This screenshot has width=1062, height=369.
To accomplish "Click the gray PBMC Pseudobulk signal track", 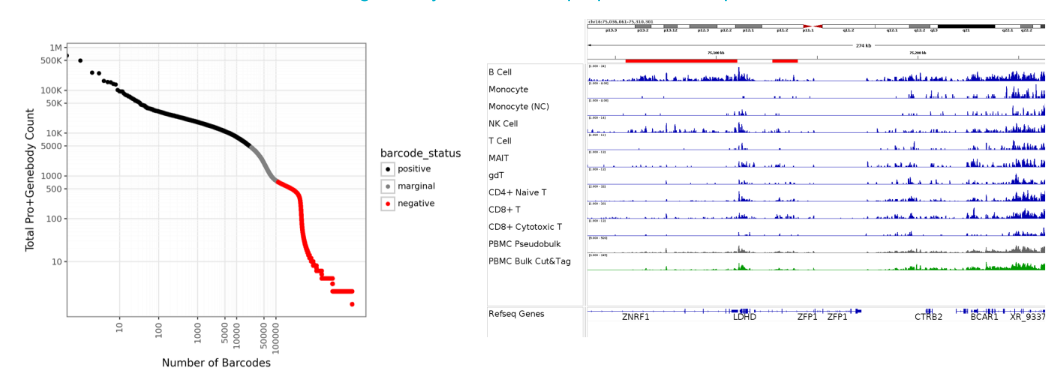I will 815,248.
